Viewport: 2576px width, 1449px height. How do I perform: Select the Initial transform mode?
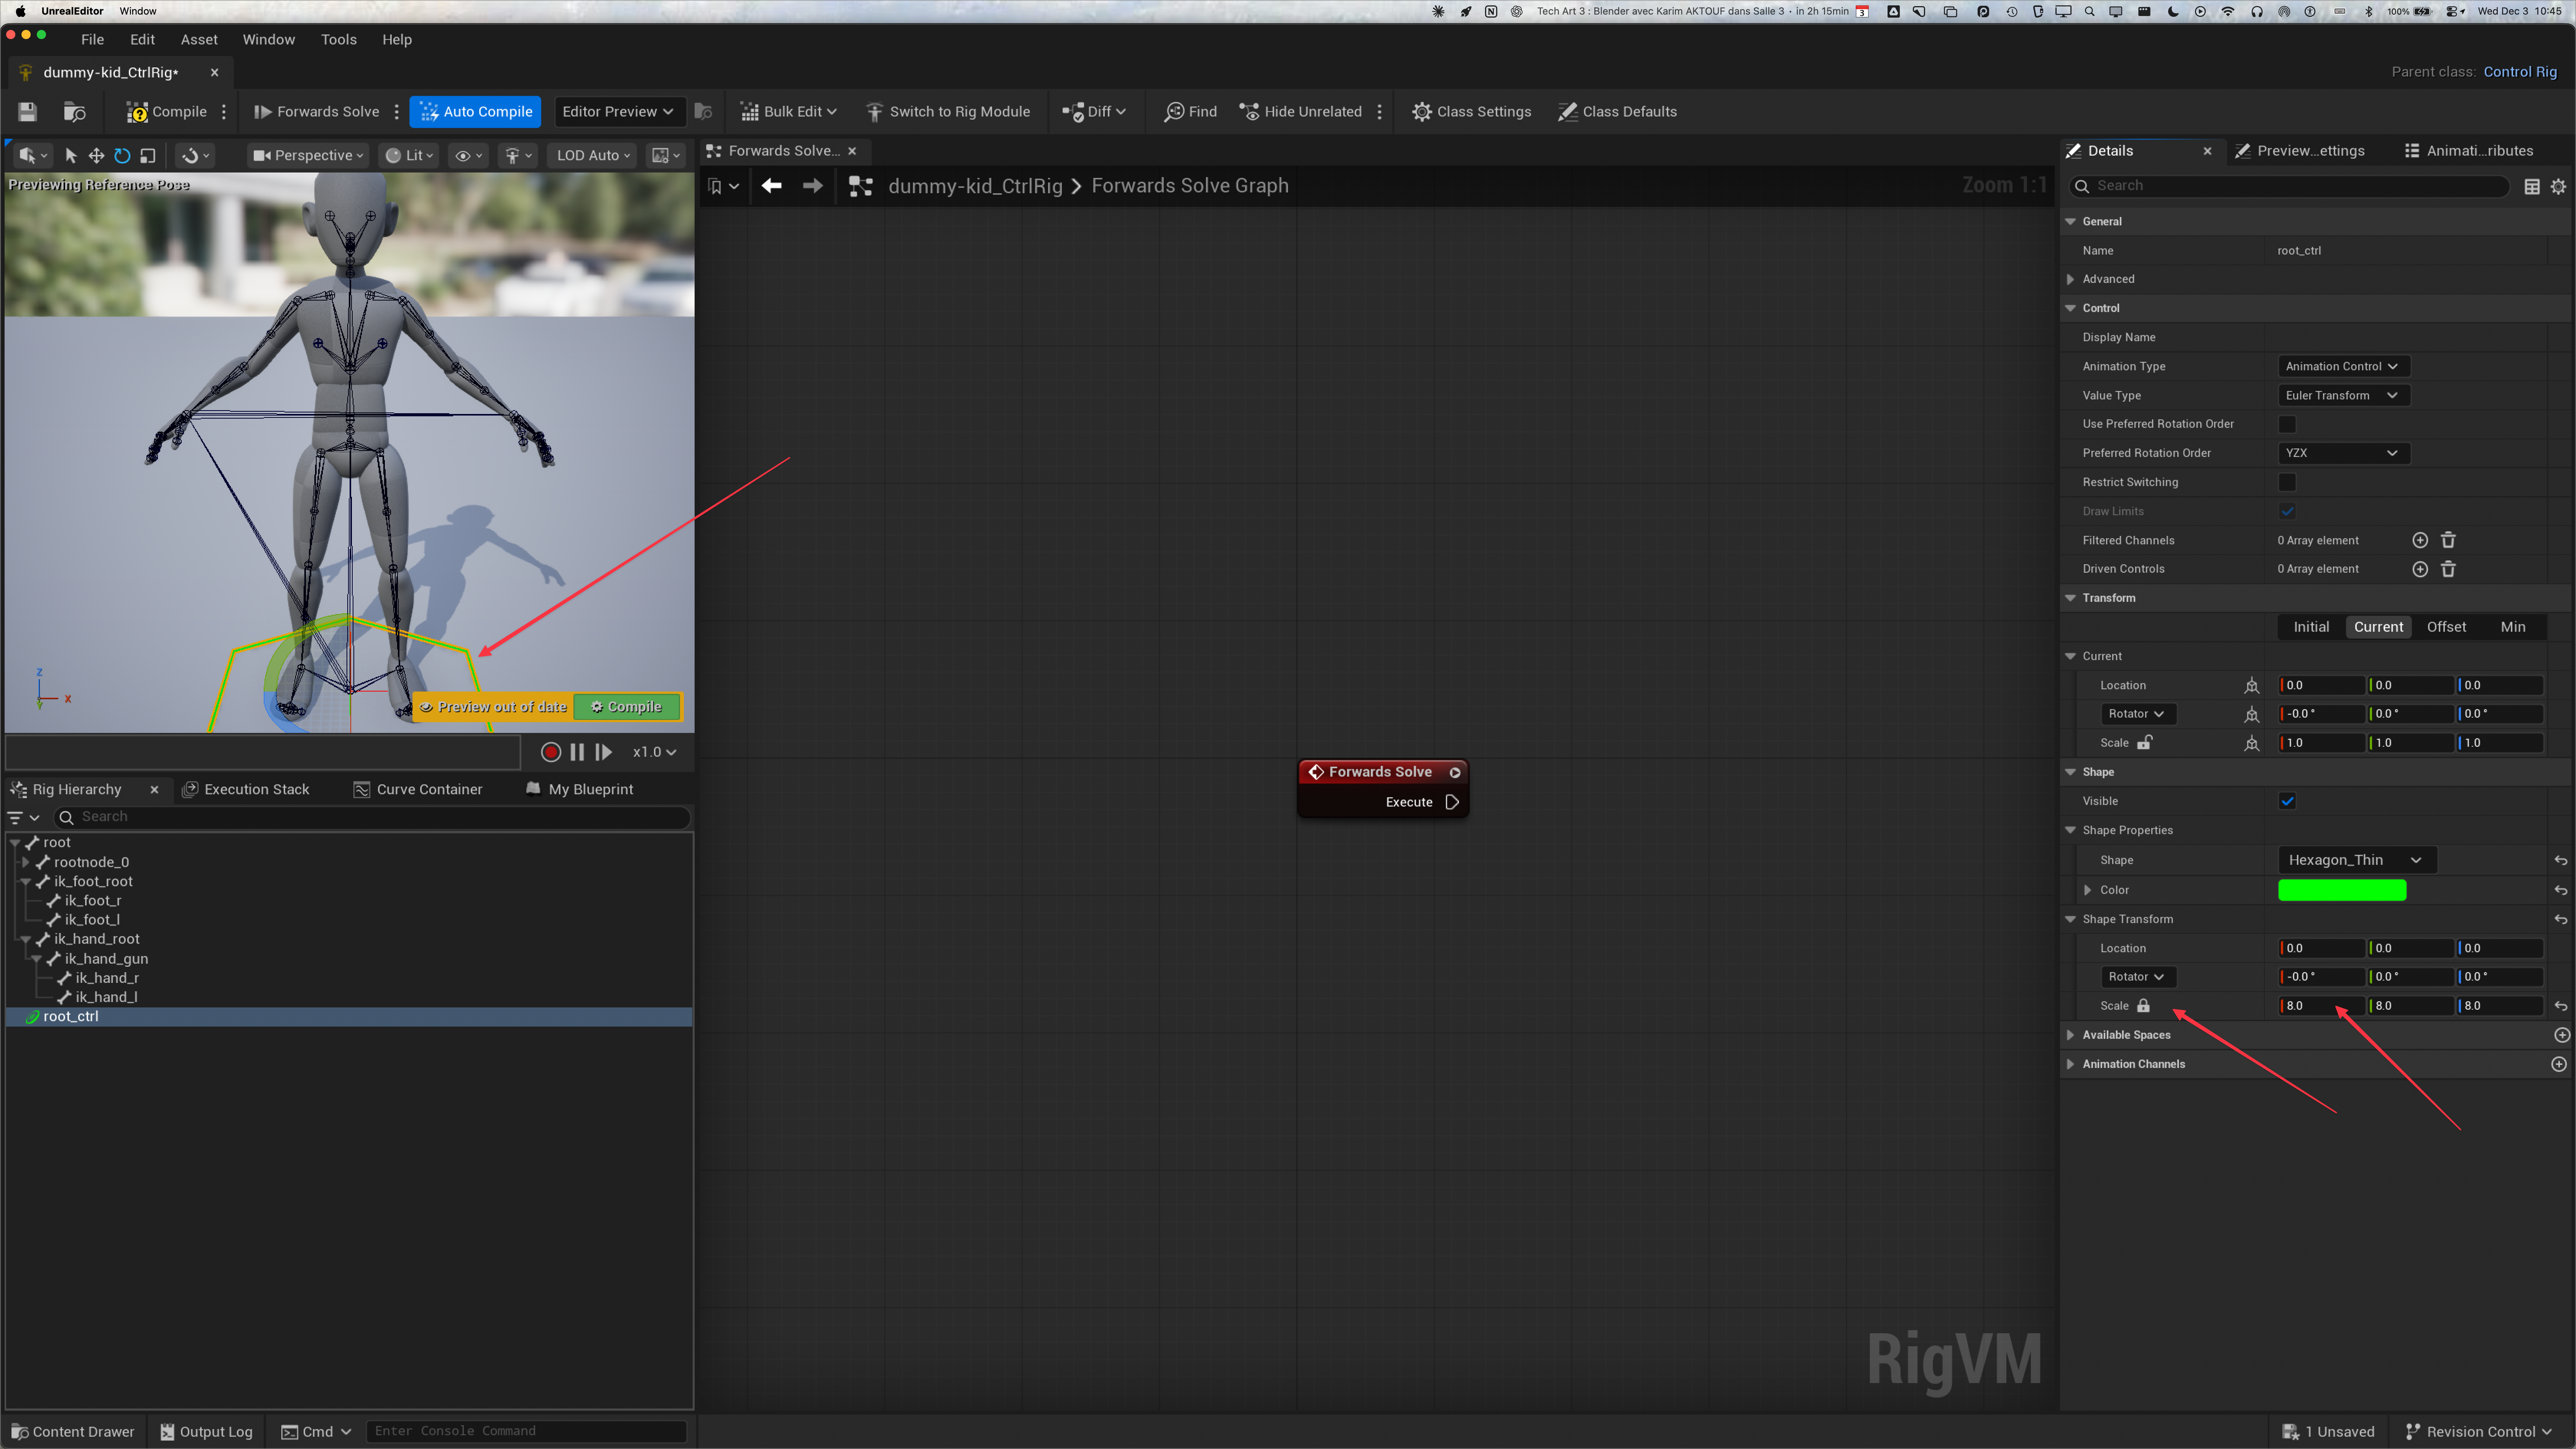[x=2311, y=627]
